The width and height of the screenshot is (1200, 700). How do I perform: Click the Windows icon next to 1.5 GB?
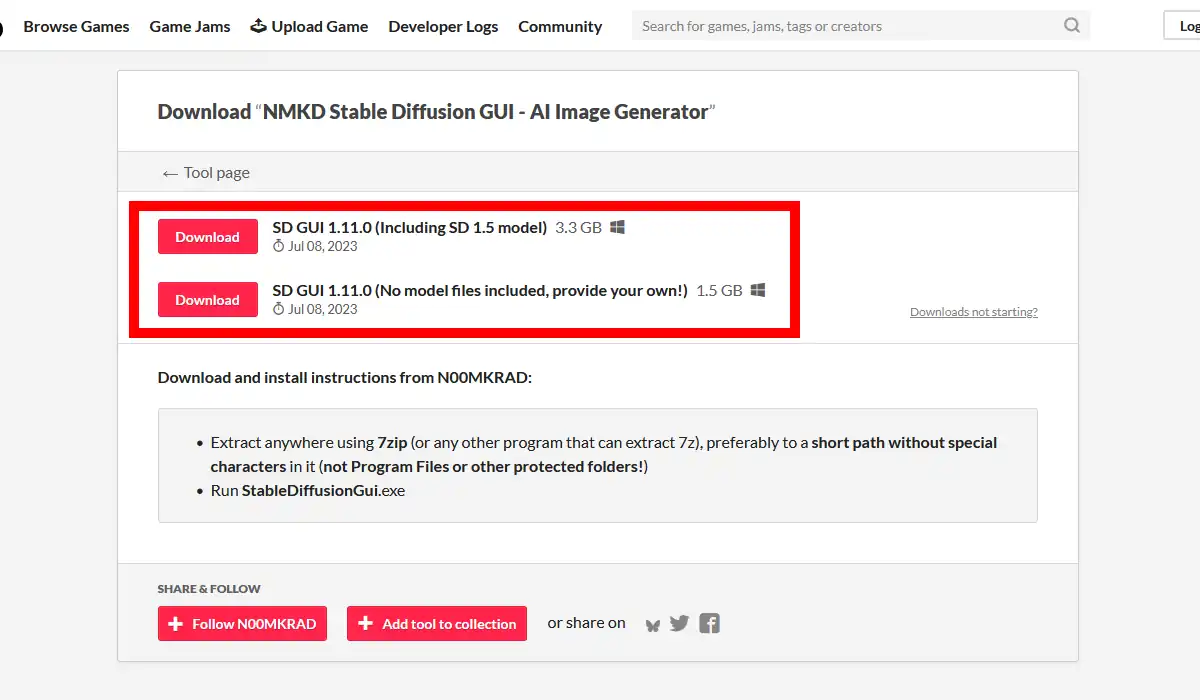[x=758, y=290]
